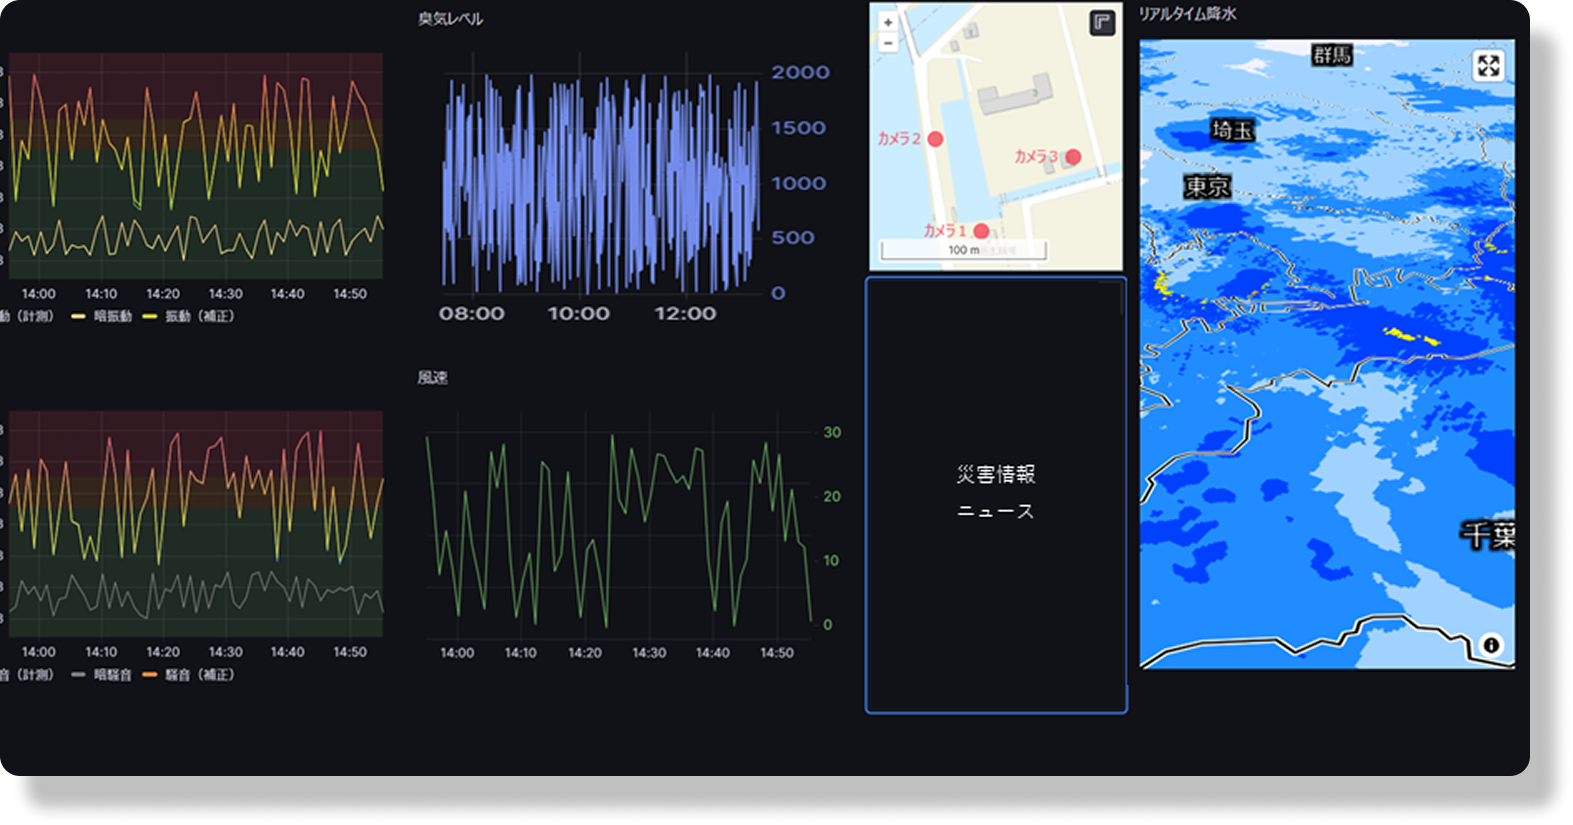Zoom in on the camera map
This screenshot has height=825, width=1573.
888,22
